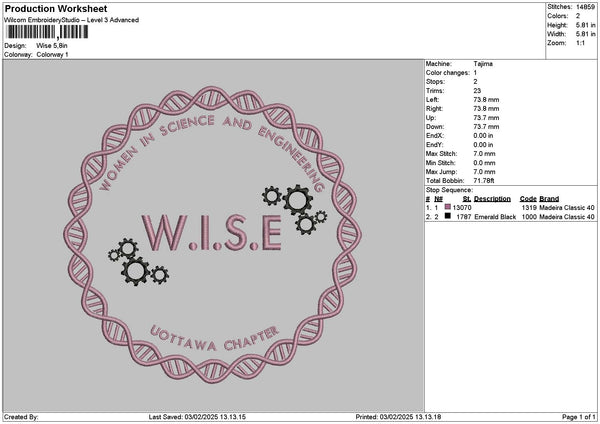This screenshot has height=424, width=600.
Task: Click the Zoom value 1:1
Action: [x=580, y=43]
